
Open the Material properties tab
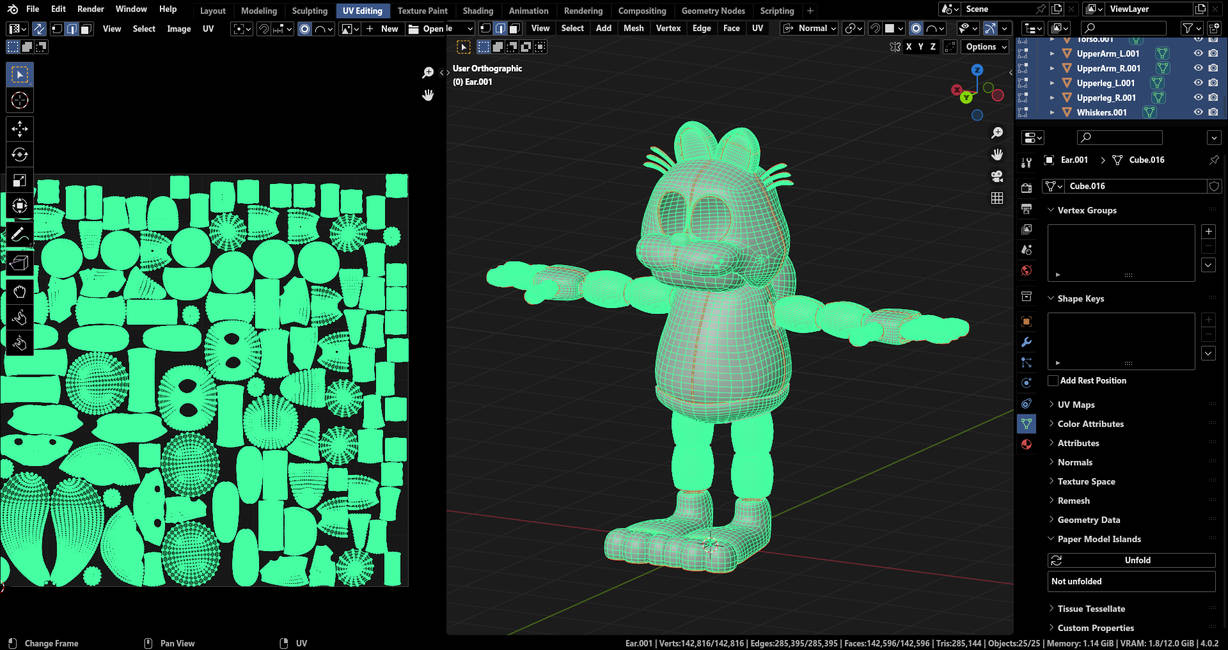click(x=1026, y=444)
